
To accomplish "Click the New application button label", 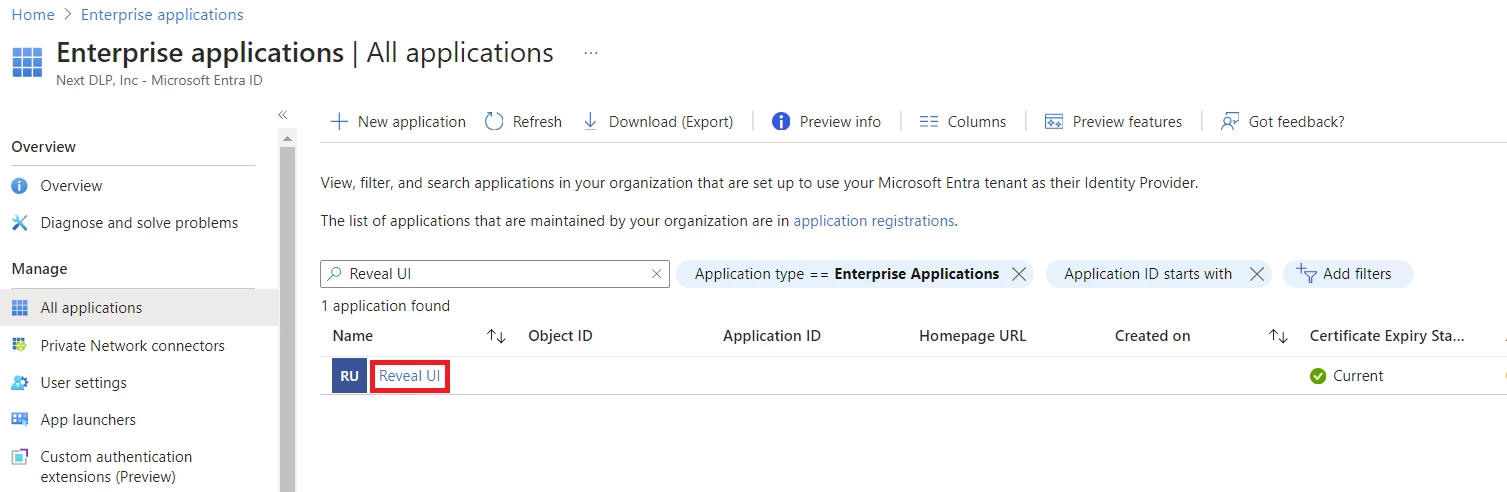I will coord(412,121).
